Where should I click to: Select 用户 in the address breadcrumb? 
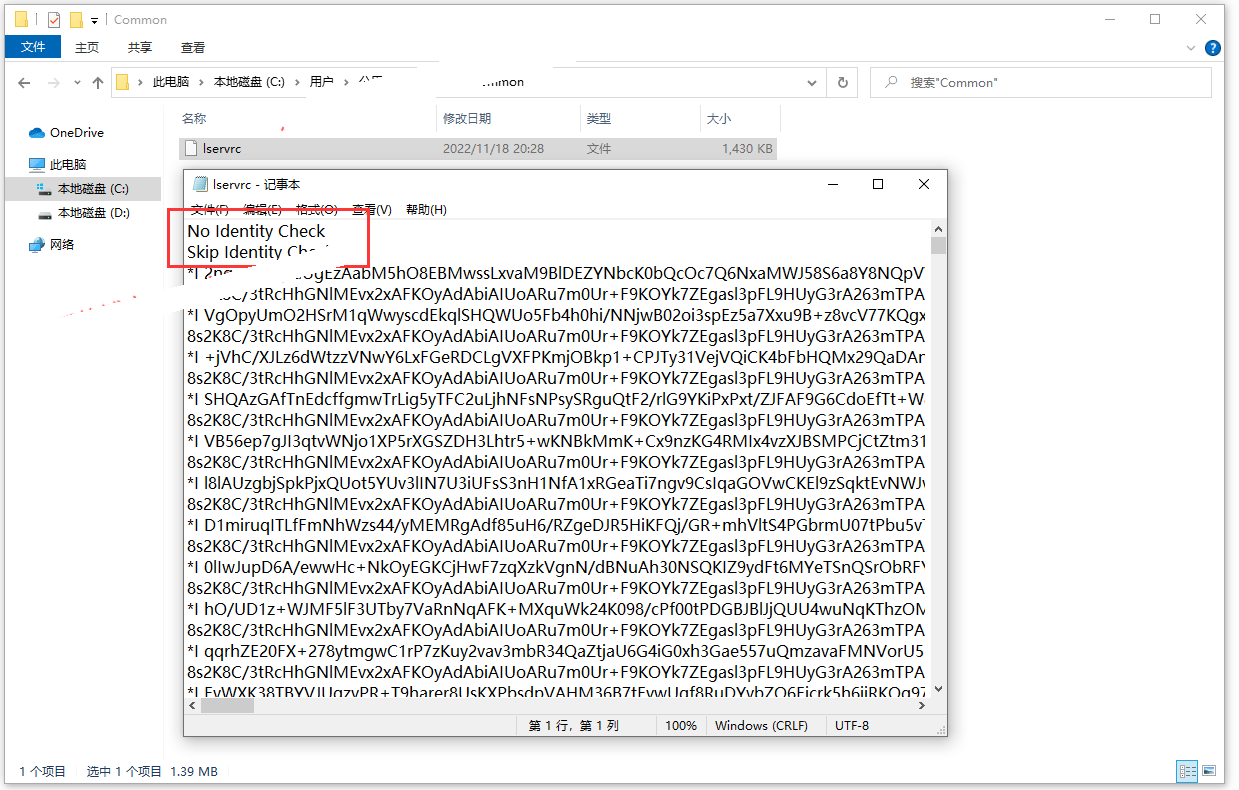tap(321, 82)
